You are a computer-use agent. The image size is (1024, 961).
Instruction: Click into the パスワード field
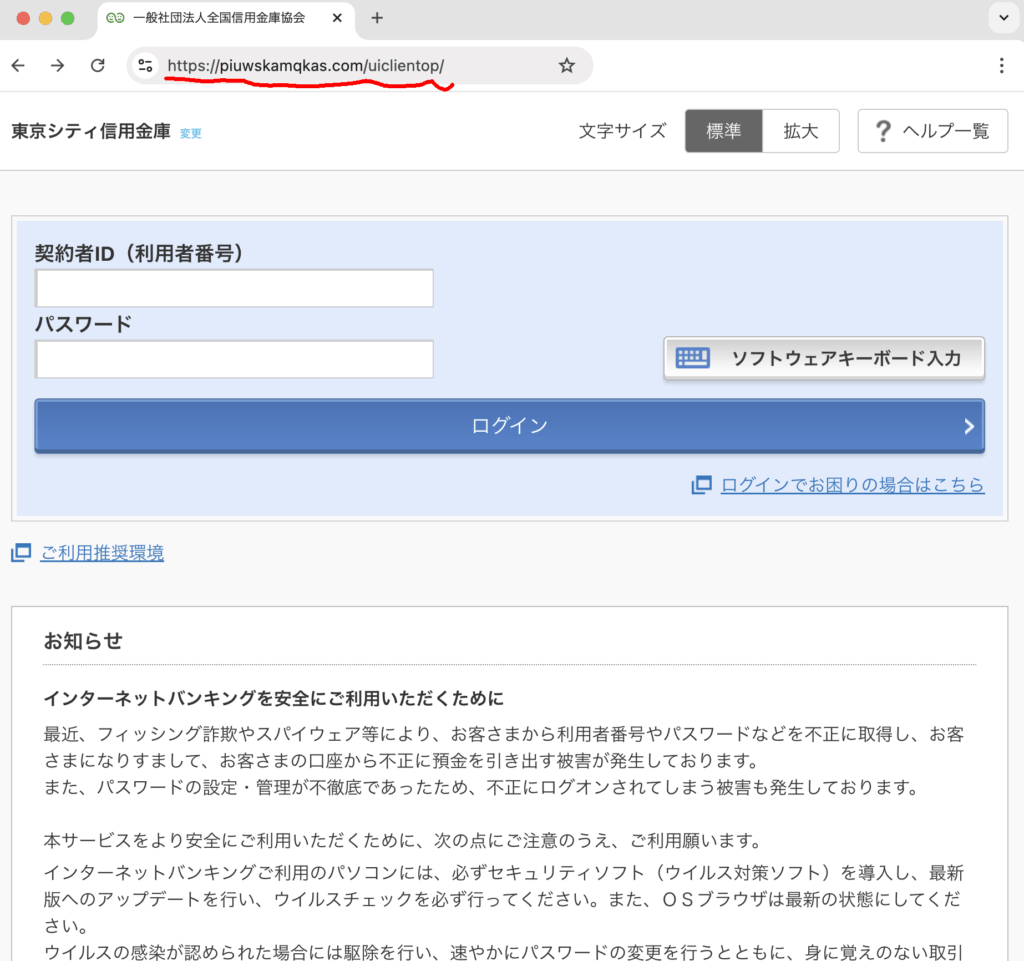click(235, 359)
